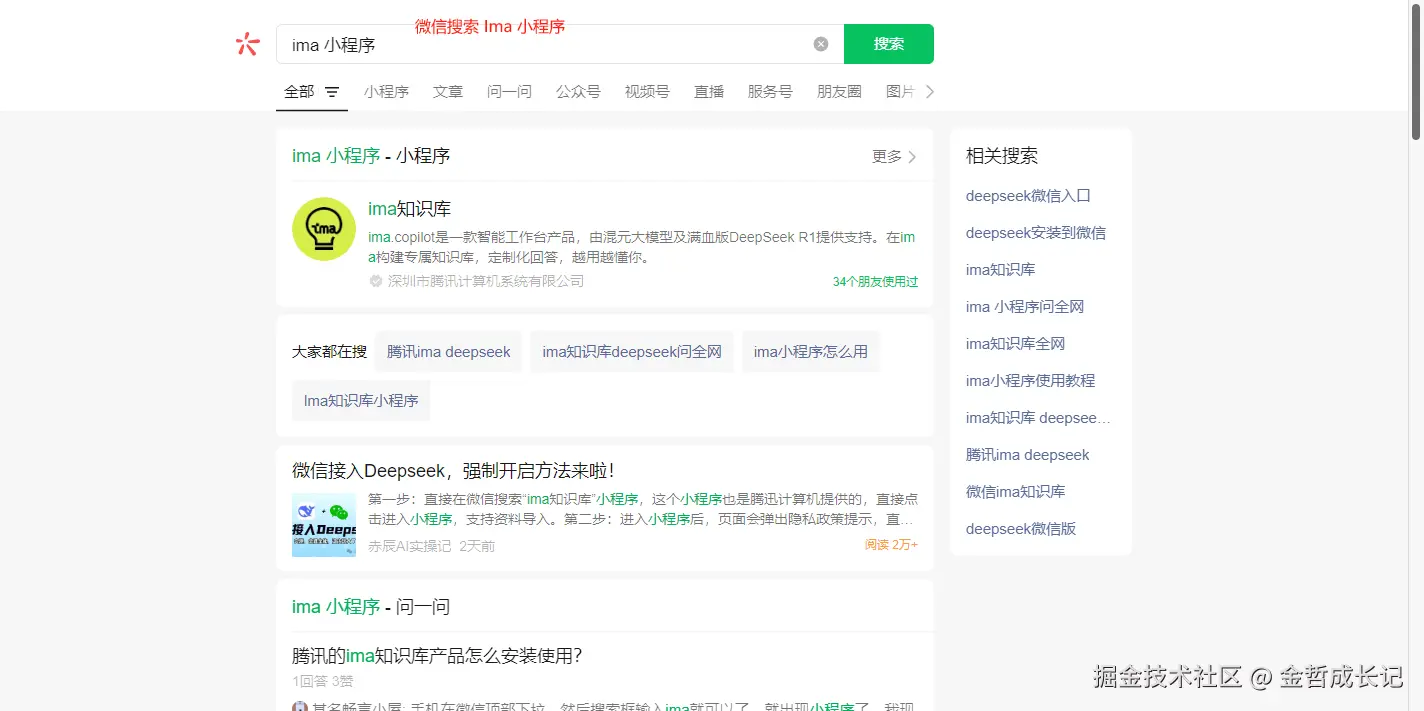
Task: Open question 腾讯的ima知识库产品怎么安装使用?
Action: (437, 656)
